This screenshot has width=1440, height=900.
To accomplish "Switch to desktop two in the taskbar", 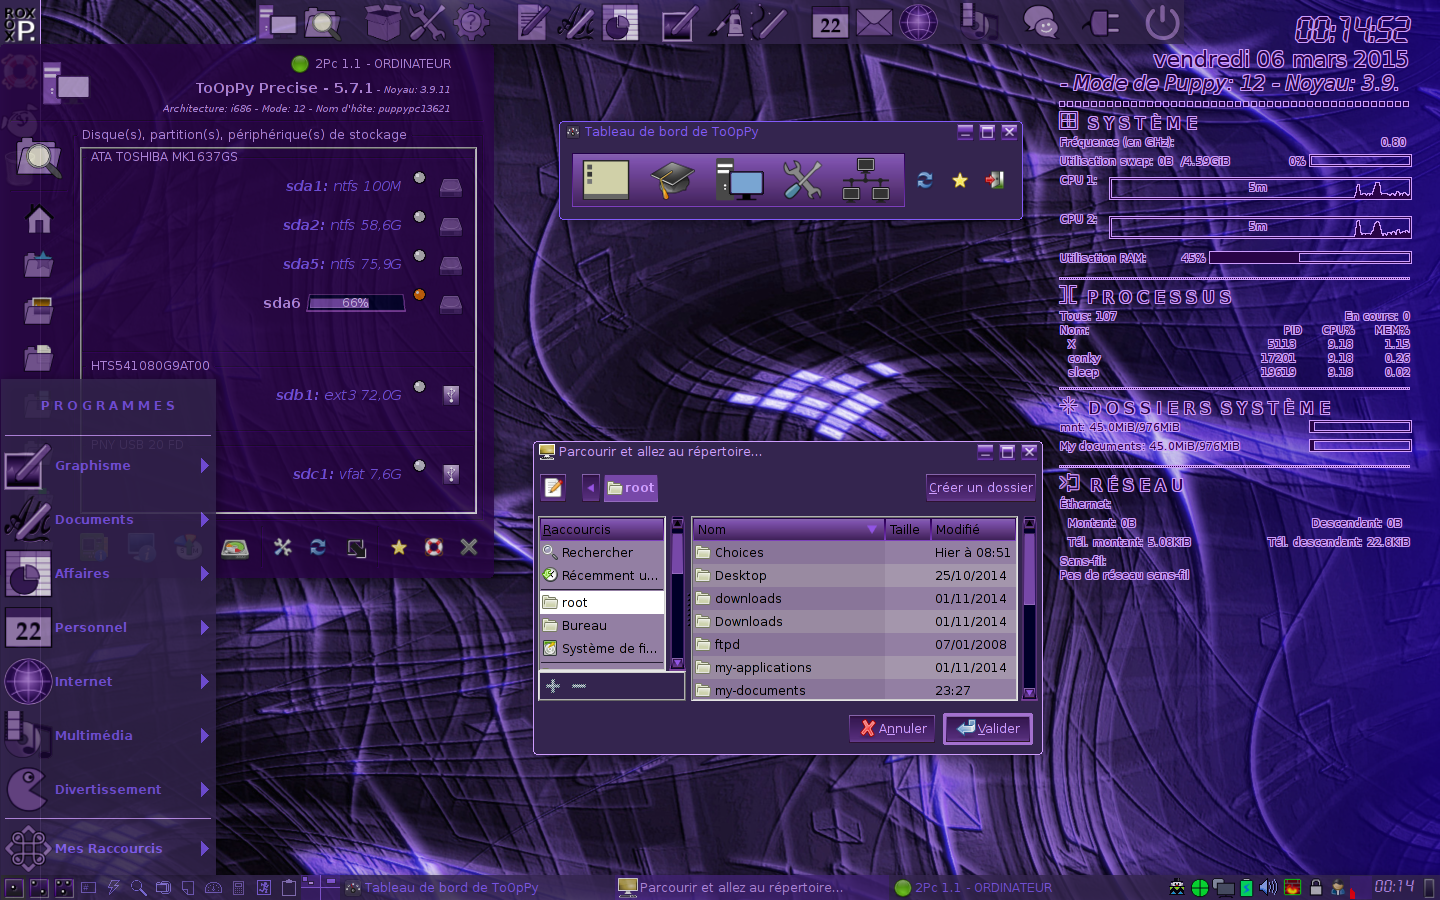I will 39,887.
